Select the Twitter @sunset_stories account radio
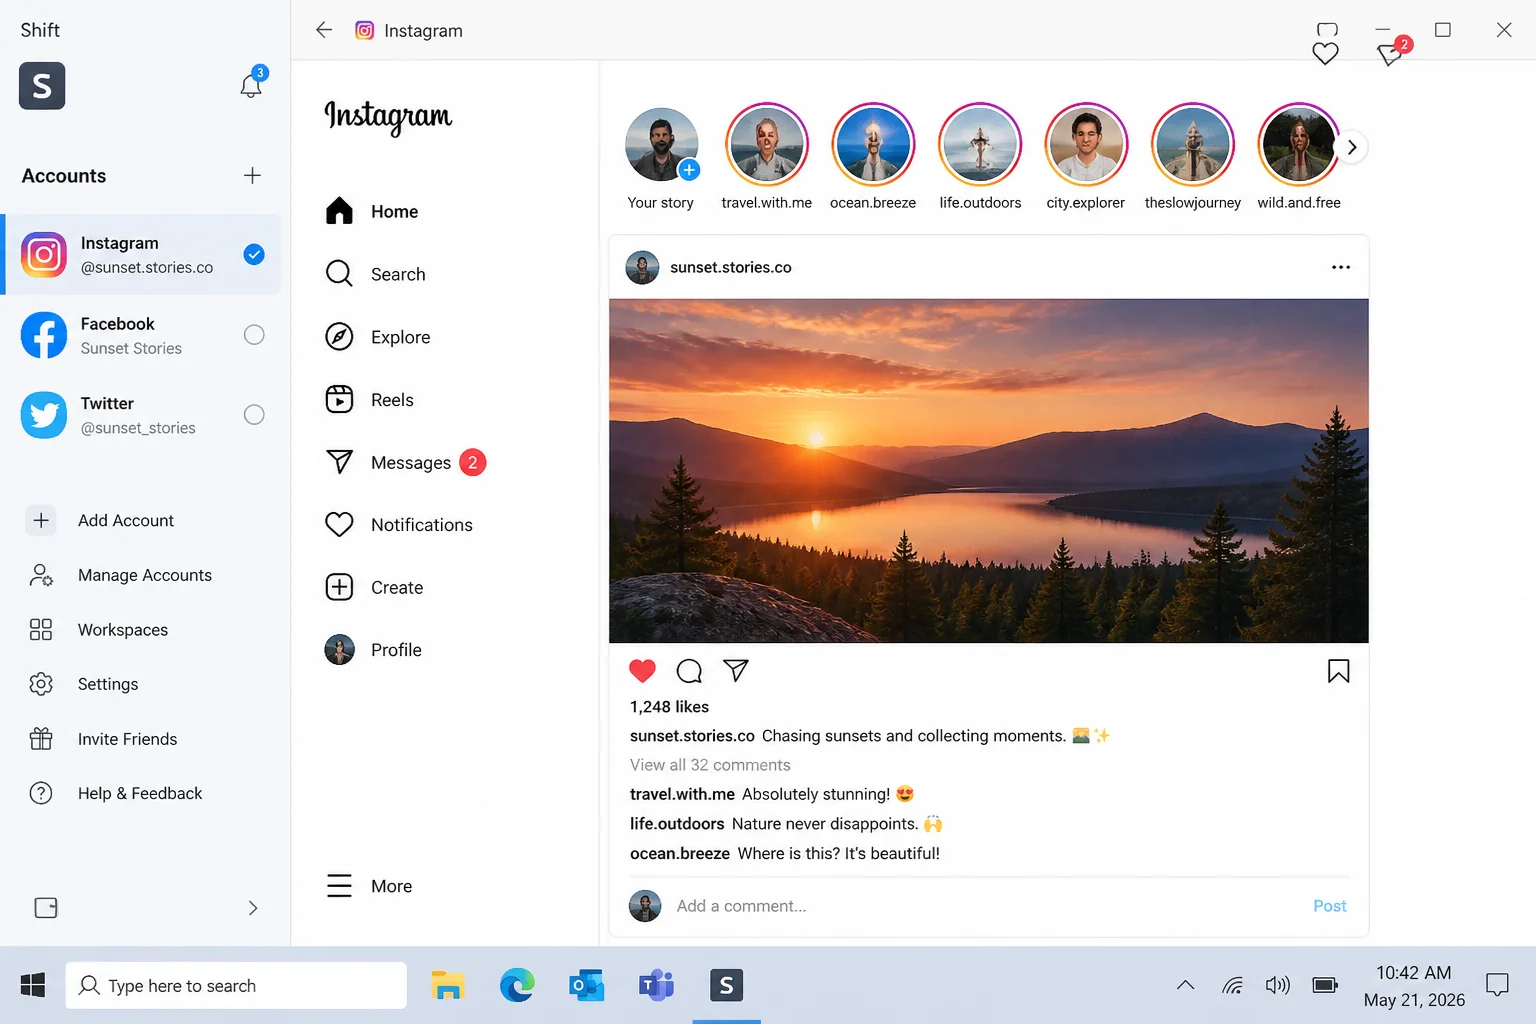The width and height of the screenshot is (1536, 1024). point(254,414)
